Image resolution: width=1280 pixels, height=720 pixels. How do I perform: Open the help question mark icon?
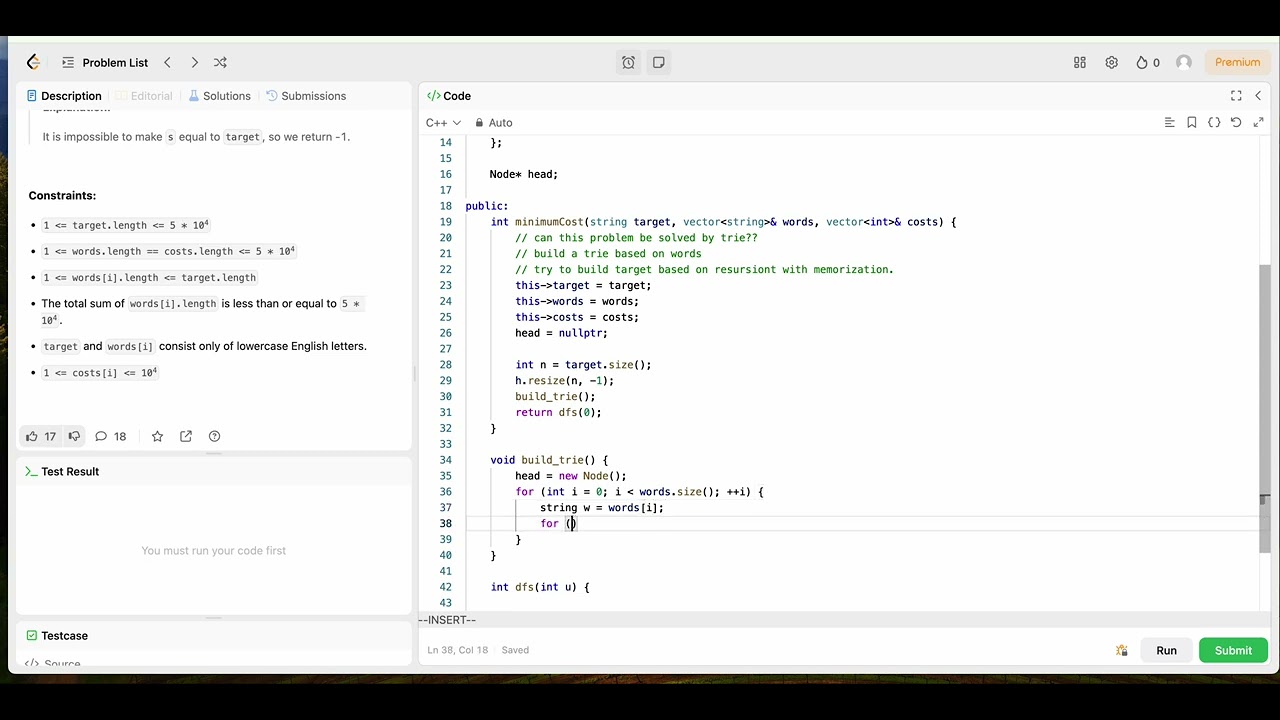click(214, 436)
